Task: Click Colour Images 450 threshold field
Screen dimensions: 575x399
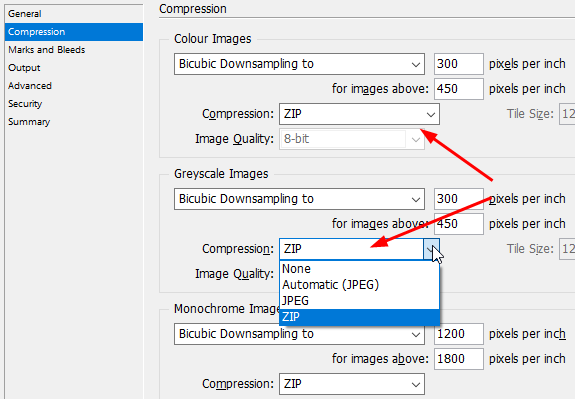Action: [459, 89]
